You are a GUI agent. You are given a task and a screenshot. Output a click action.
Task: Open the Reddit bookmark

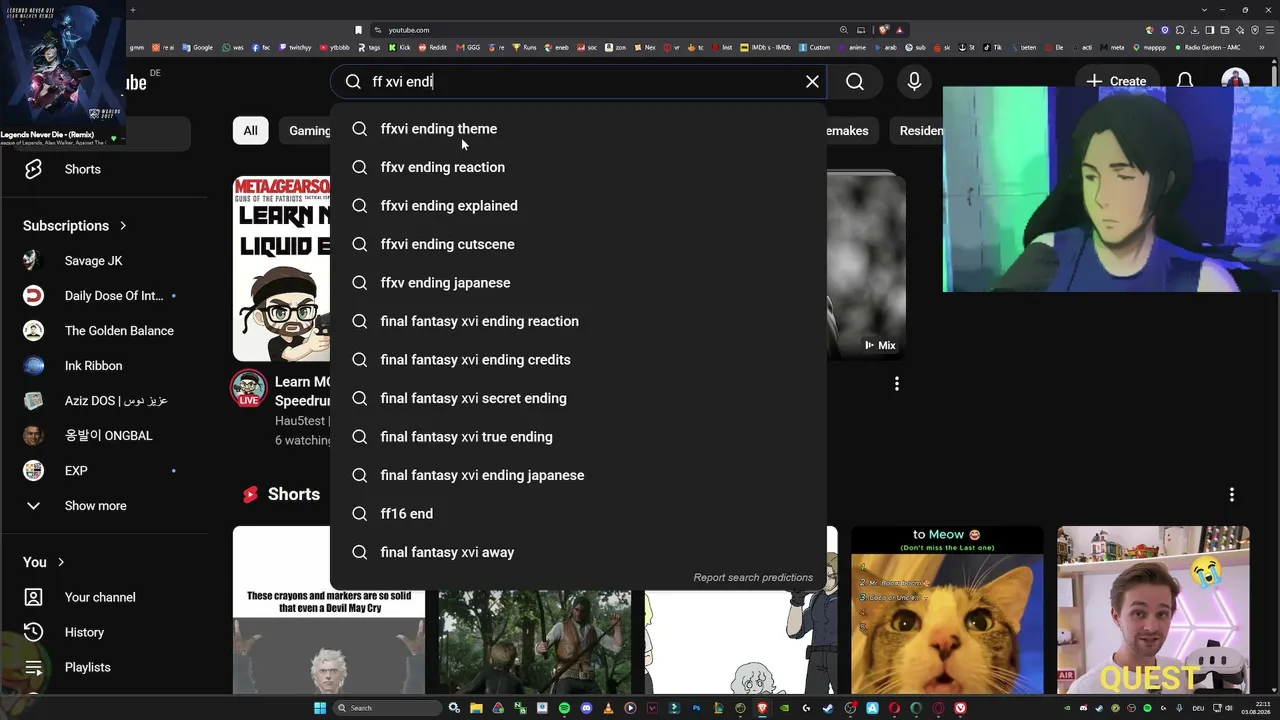pos(435,47)
